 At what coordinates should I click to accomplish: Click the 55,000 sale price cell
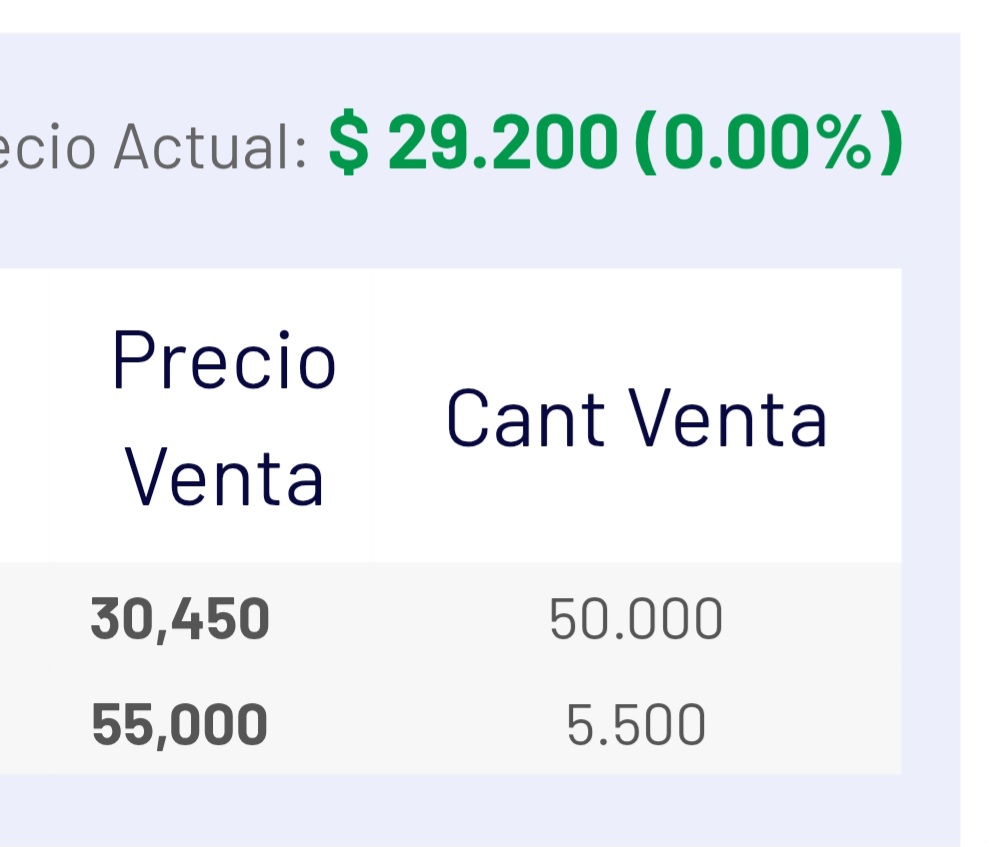point(180,725)
